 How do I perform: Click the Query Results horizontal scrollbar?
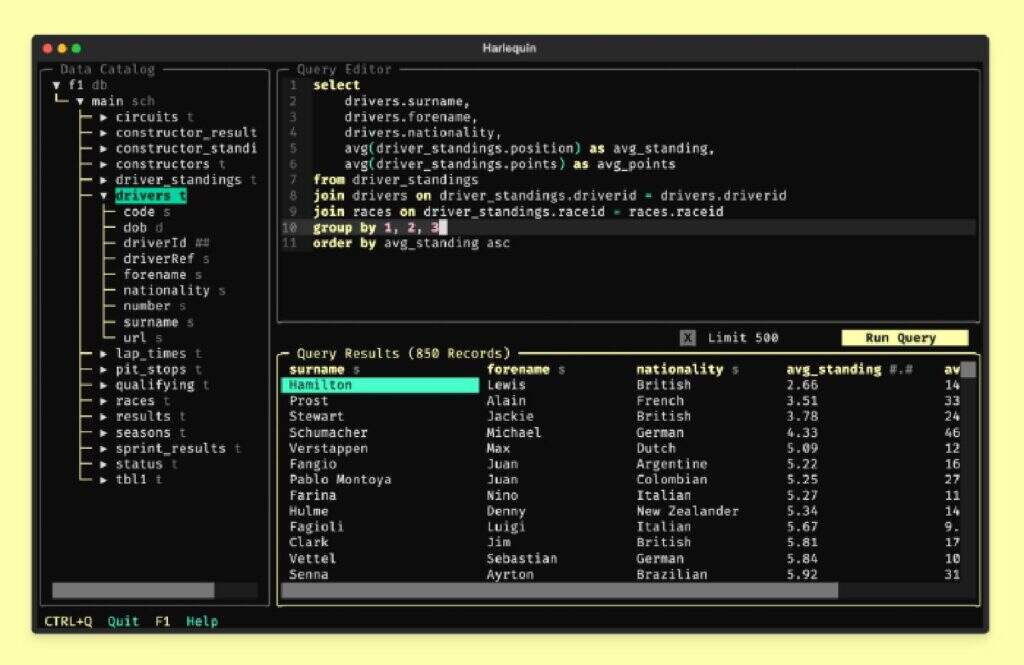point(560,591)
